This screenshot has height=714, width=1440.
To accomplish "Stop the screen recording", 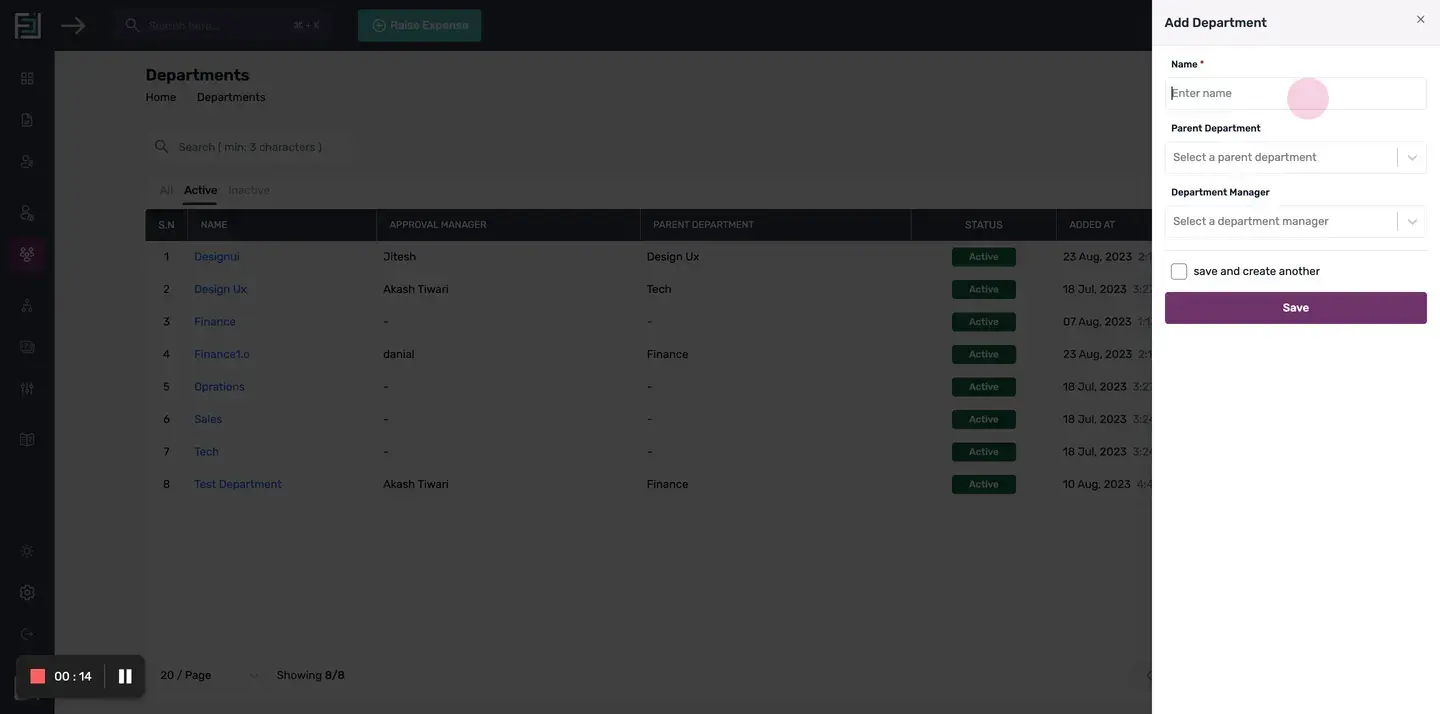I will click(x=38, y=677).
